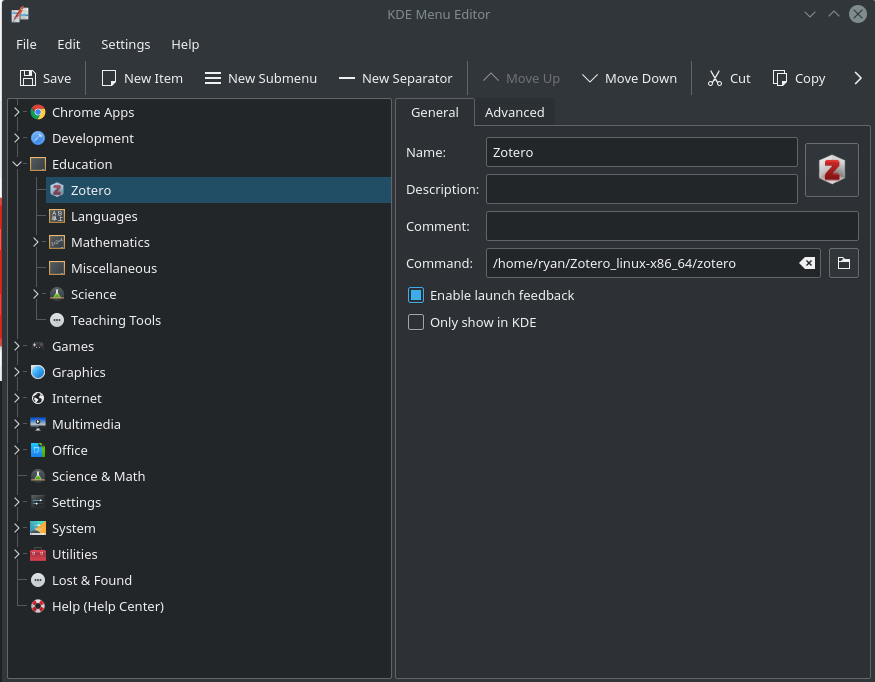
Task: Select the System category label
Action: (74, 529)
